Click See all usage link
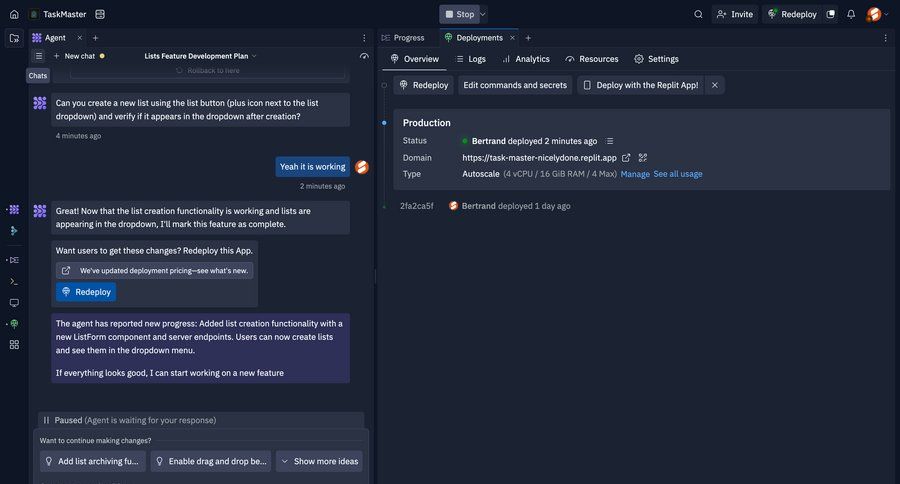Image resolution: width=900 pixels, height=484 pixels. [x=678, y=174]
